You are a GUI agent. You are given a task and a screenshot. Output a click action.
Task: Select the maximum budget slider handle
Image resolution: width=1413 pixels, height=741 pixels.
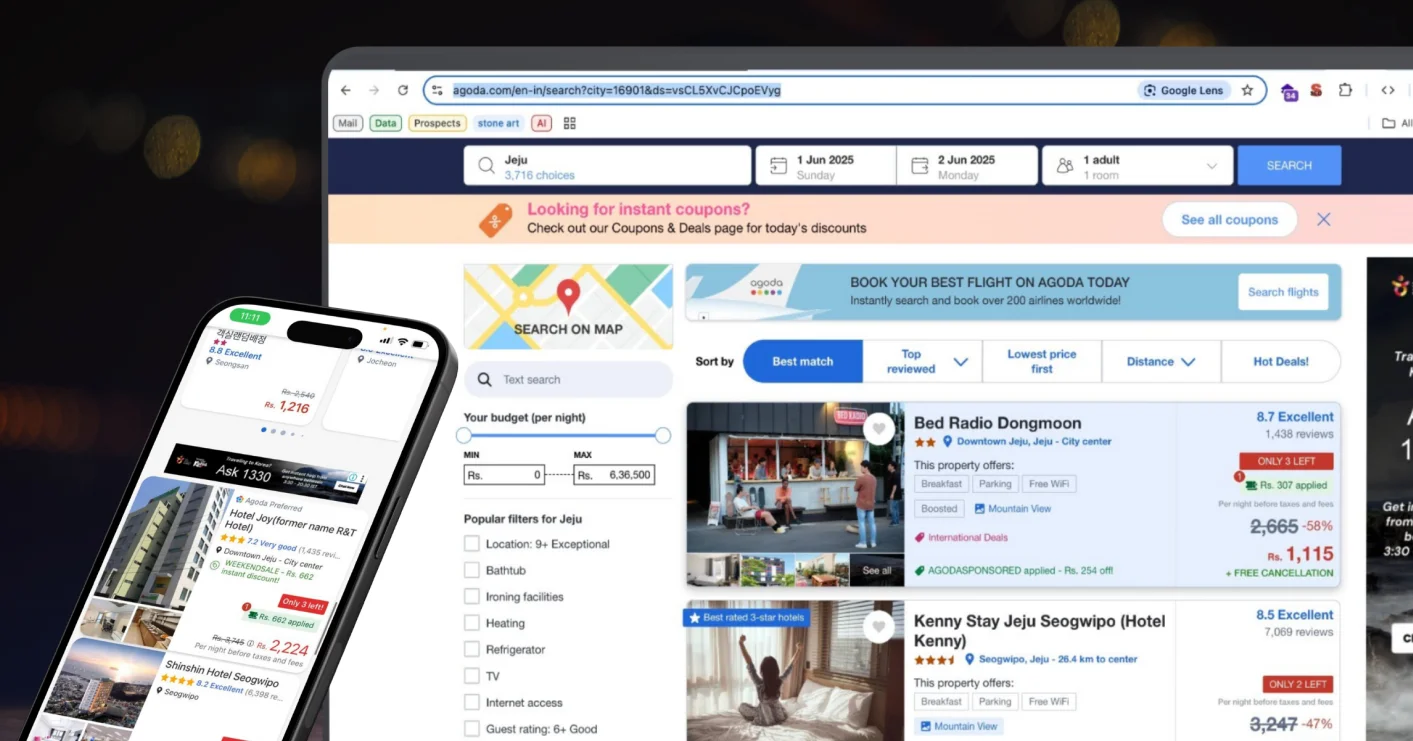(662, 436)
